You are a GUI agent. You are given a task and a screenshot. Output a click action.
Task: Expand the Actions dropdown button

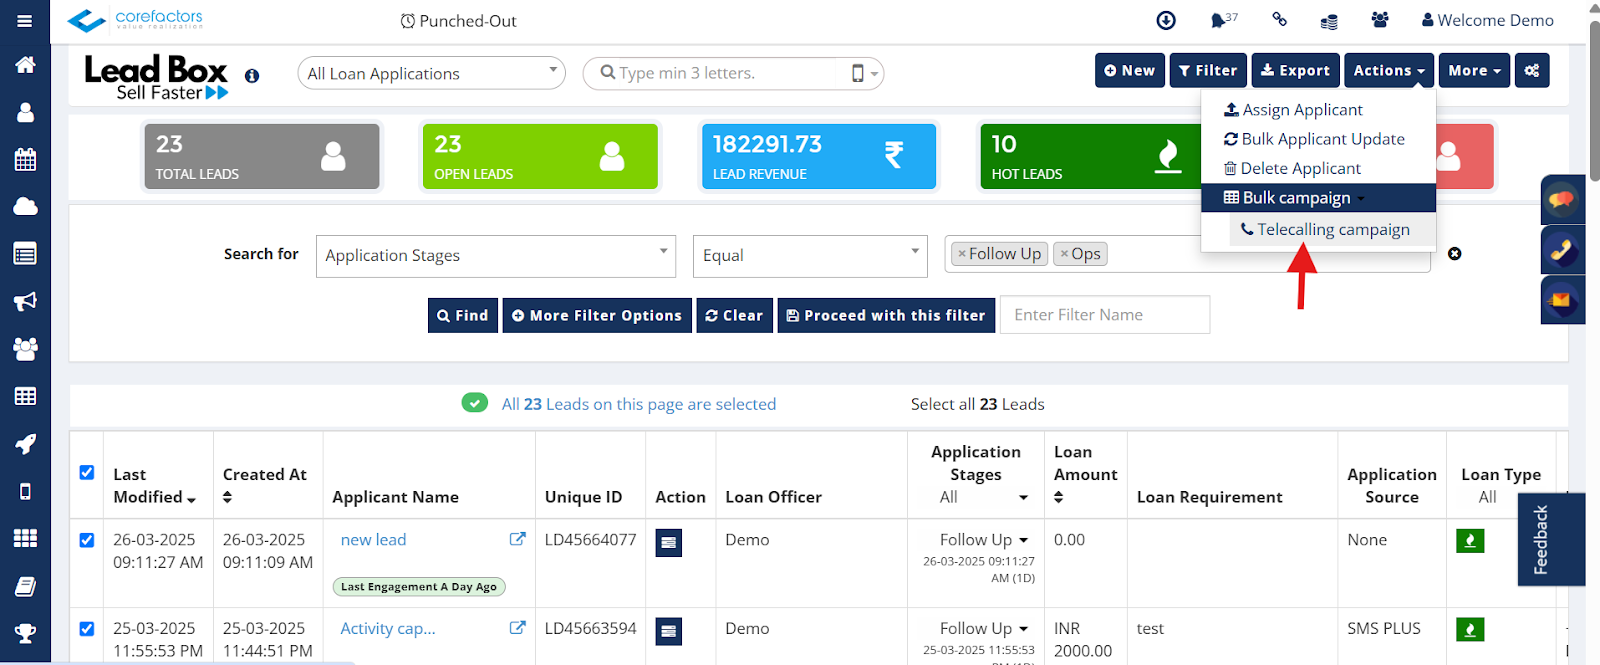1389,70
